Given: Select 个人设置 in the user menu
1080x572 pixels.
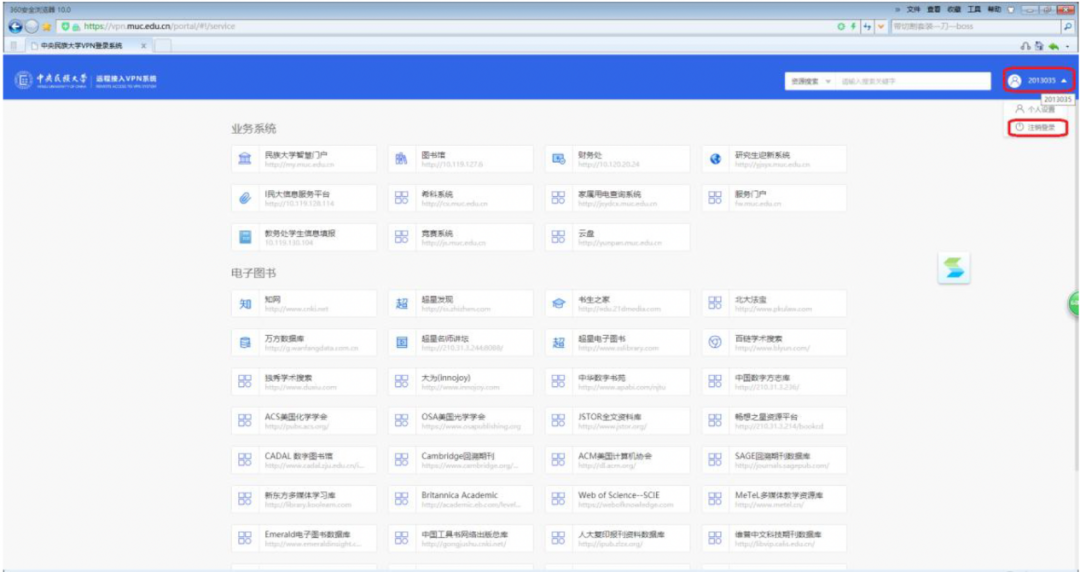Looking at the screenshot, I should click(1035, 110).
